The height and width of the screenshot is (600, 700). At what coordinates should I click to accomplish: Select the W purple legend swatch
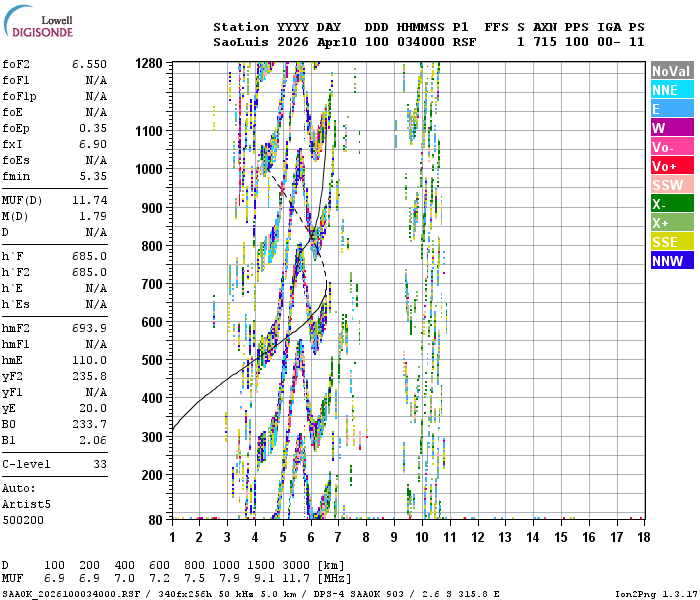[672, 128]
